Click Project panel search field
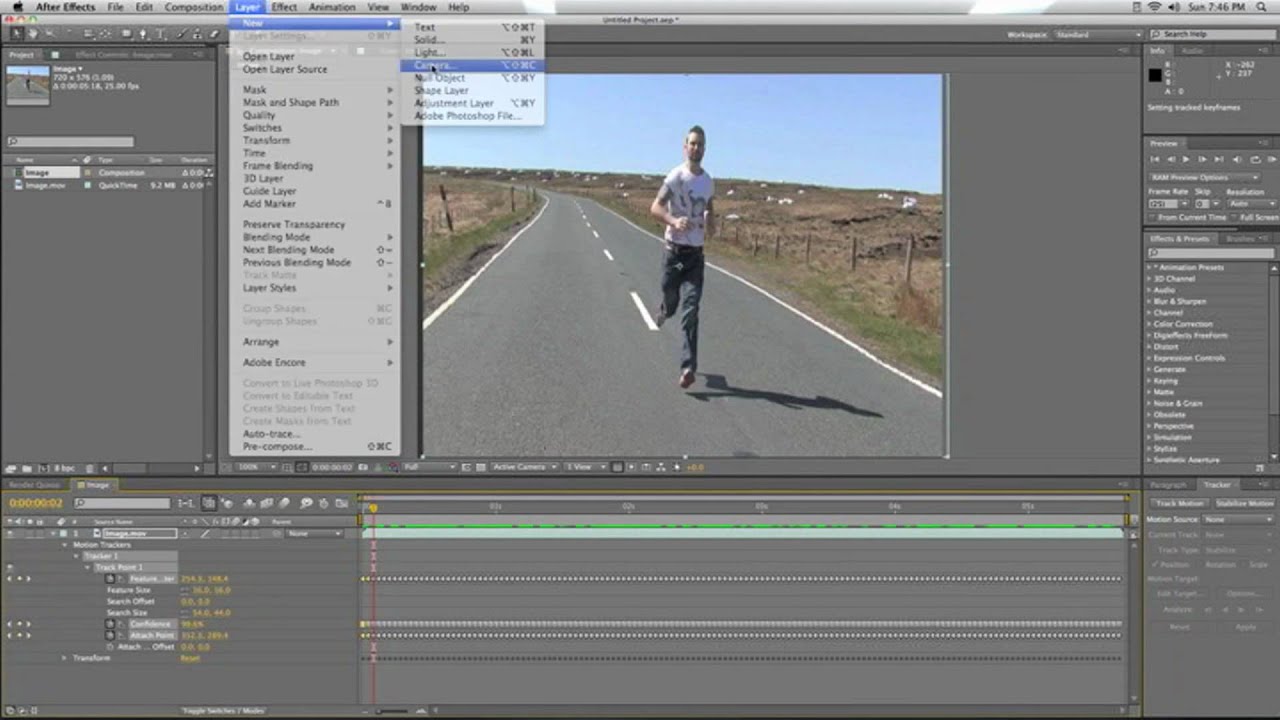 70,142
